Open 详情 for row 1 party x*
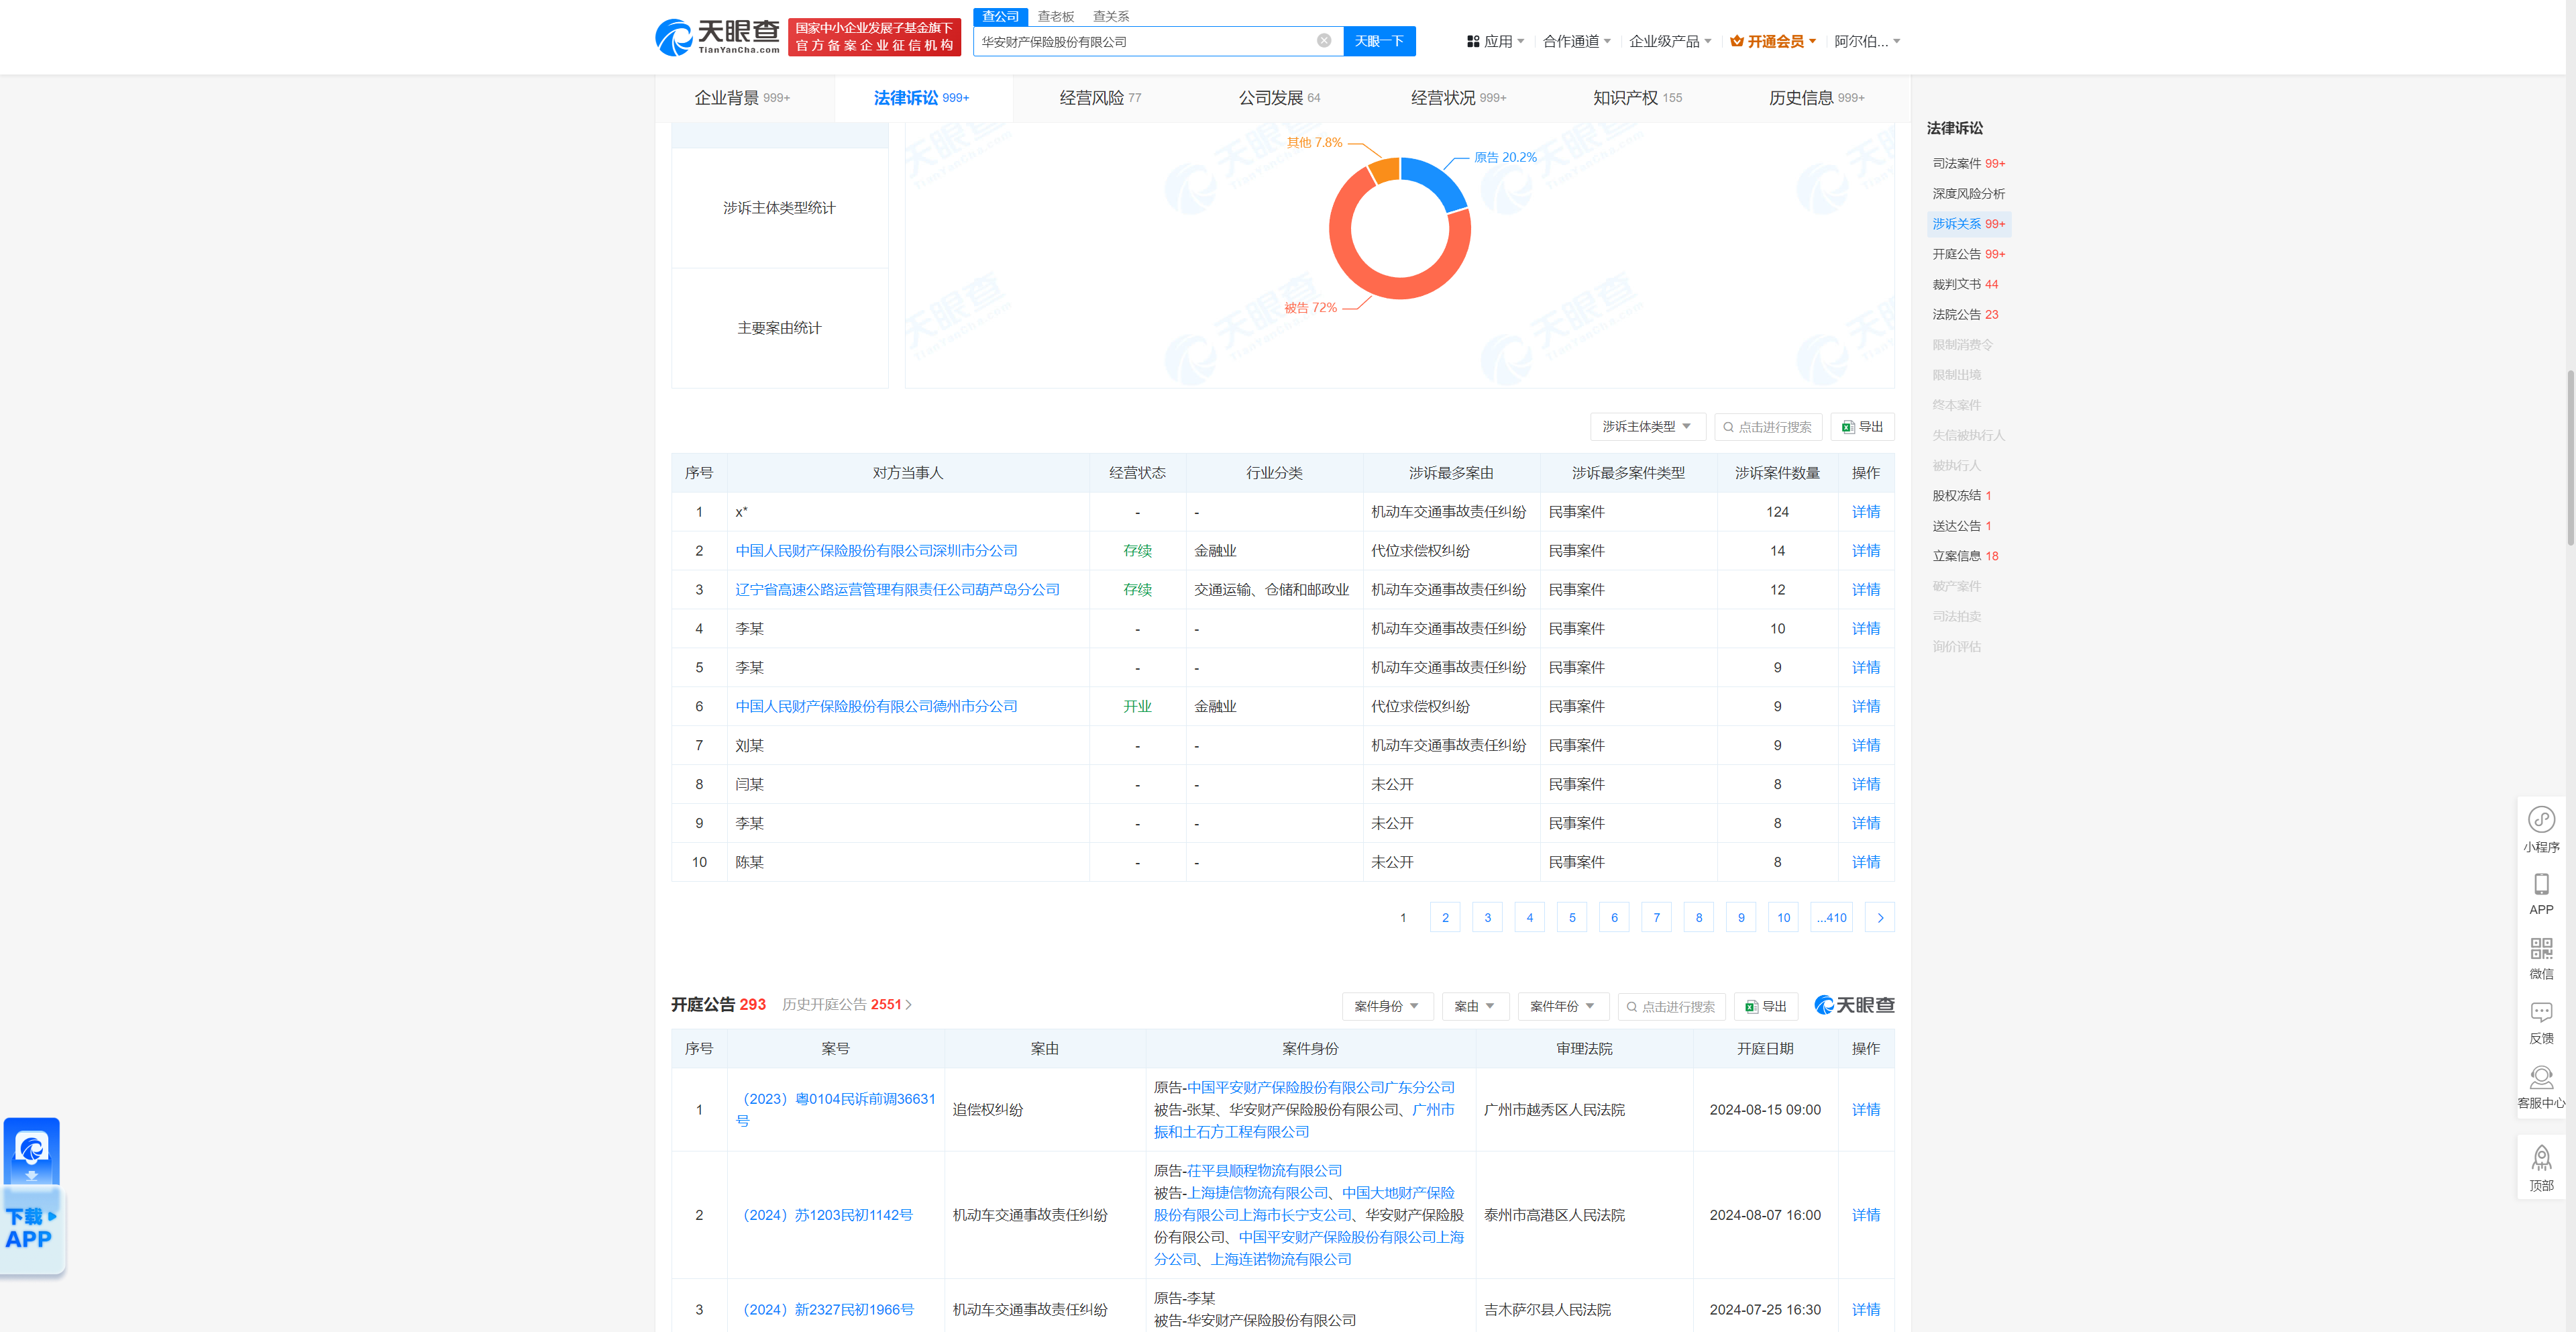Viewport: 2576px width, 1332px height. (1865, 512)
